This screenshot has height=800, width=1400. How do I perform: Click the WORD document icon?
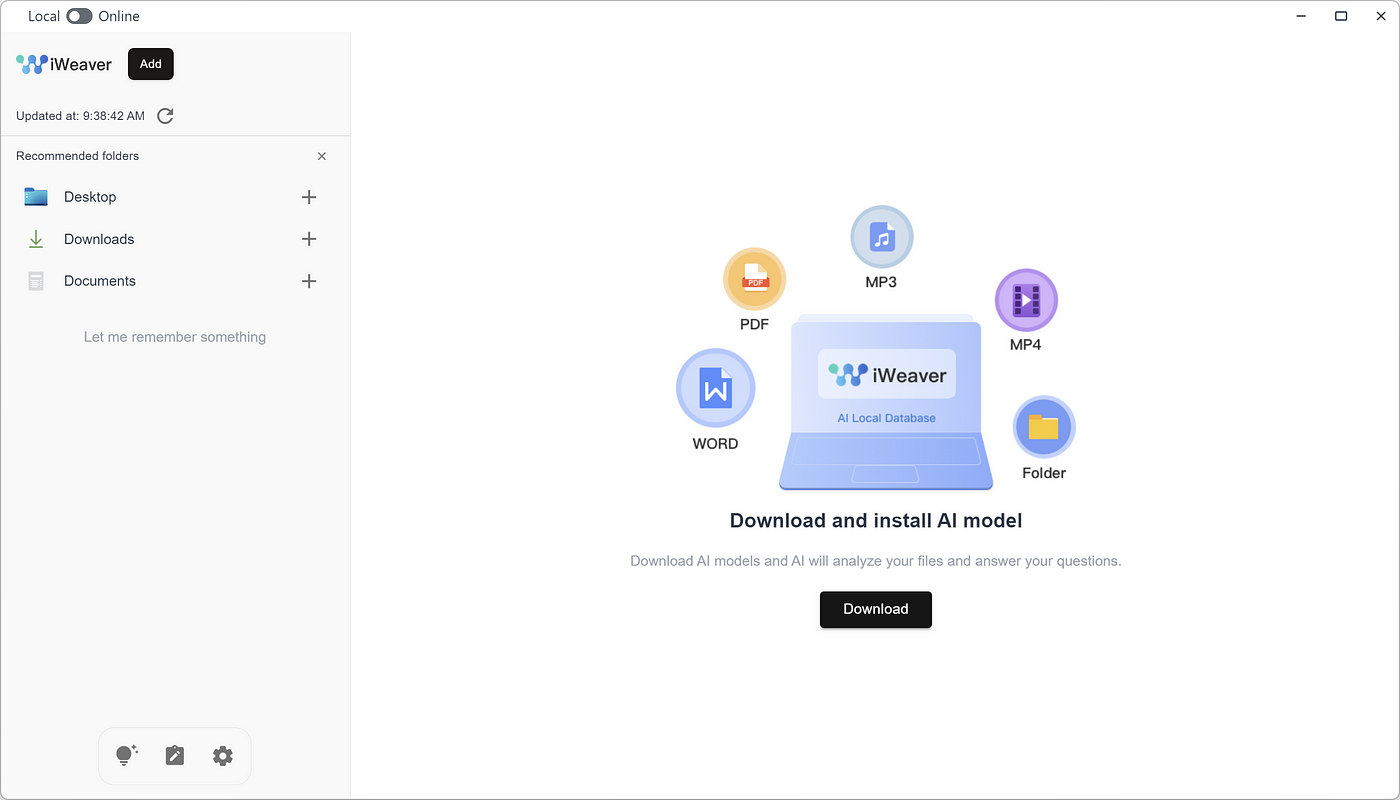click(x=716, y=388)
